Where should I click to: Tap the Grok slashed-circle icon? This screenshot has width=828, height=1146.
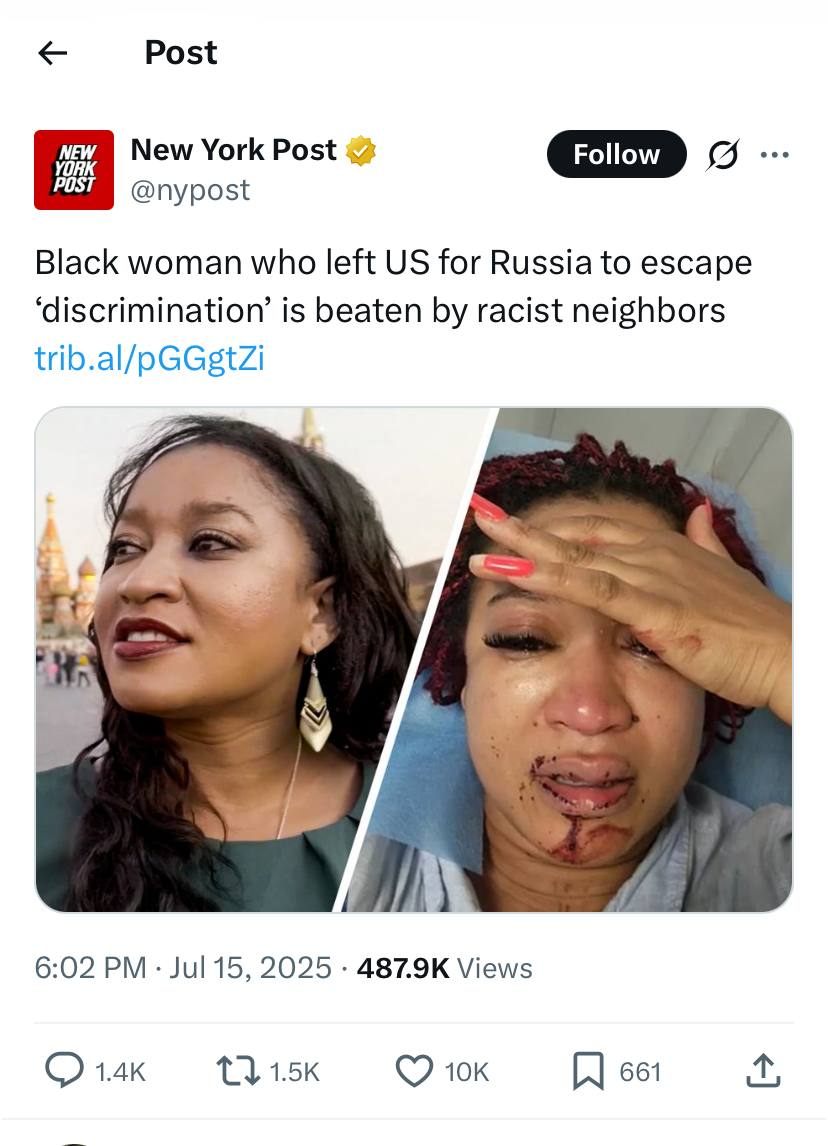[723, 154]
